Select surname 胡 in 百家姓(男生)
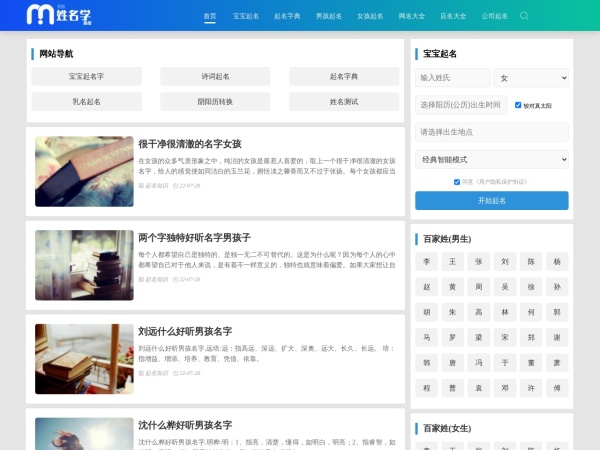The width and height of the screenshot is (600, 450). coord(427,312)
